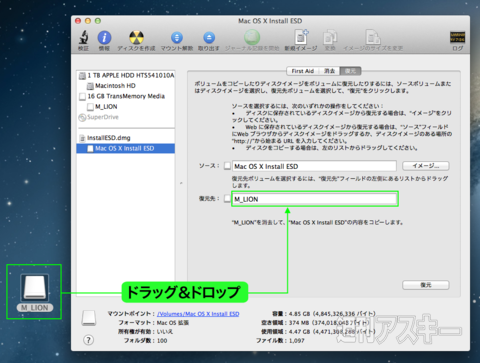The image size is (480, 363).
Task: Select InstallESD.dmg in sidebar
Action: 105,138
